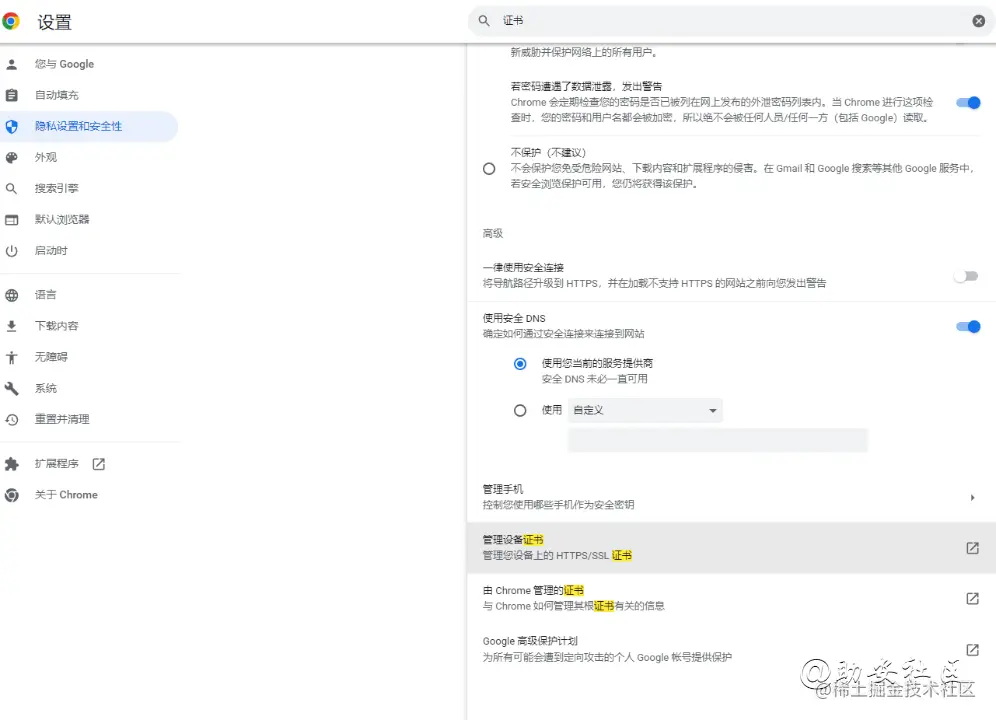Open 由 Chrome 管理的证书 link text
This screenshot has height=720, width=996.
(533, 590)
